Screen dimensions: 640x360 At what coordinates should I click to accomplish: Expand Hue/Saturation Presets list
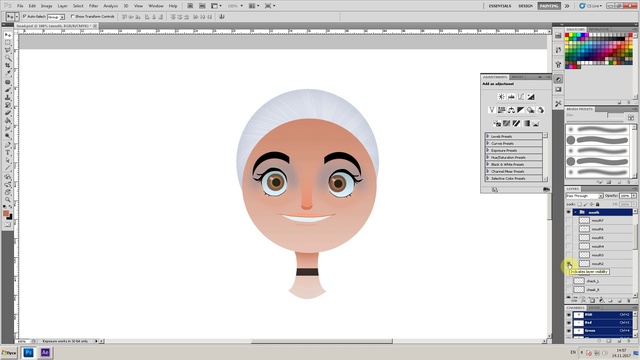[x=488, y=157]
